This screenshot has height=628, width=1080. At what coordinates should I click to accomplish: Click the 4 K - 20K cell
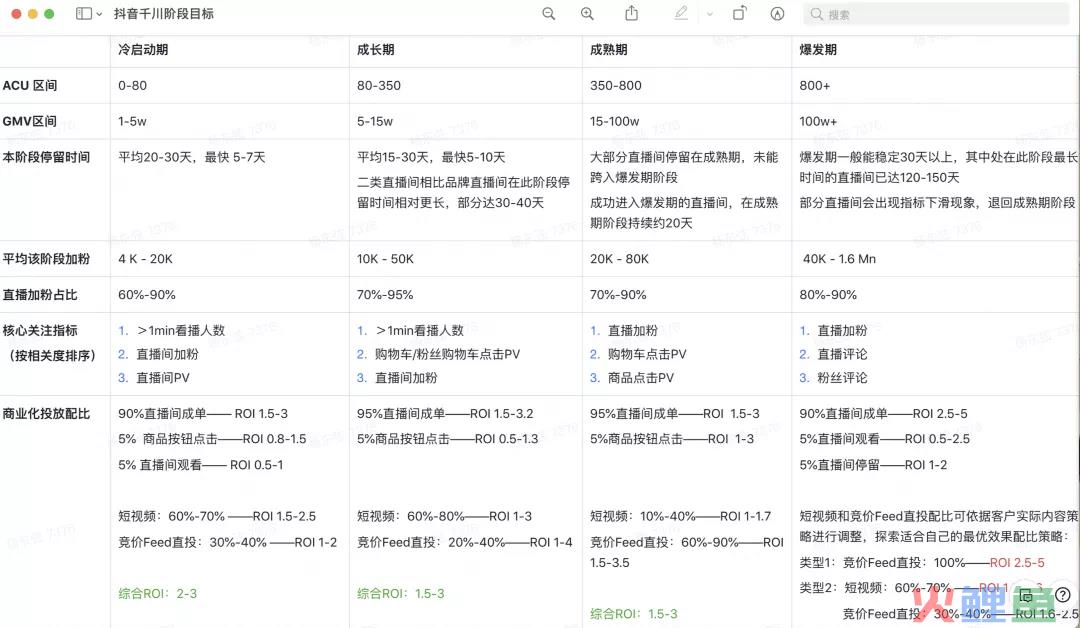click(145, 259)
